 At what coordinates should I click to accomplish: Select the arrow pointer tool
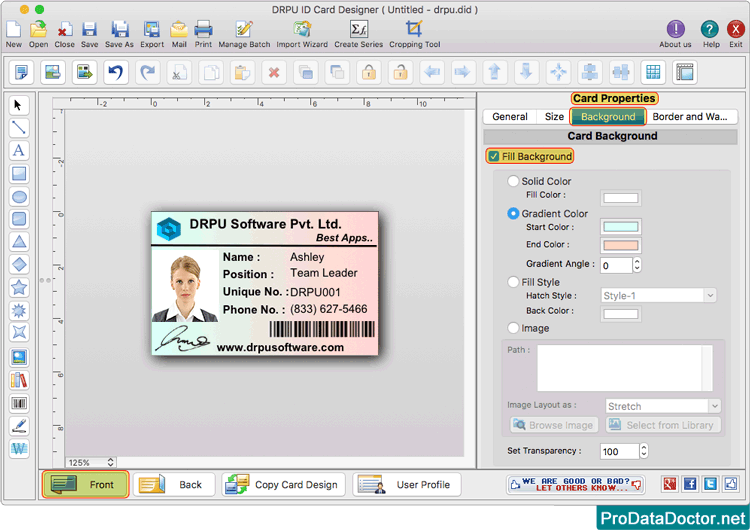point(19,105)
